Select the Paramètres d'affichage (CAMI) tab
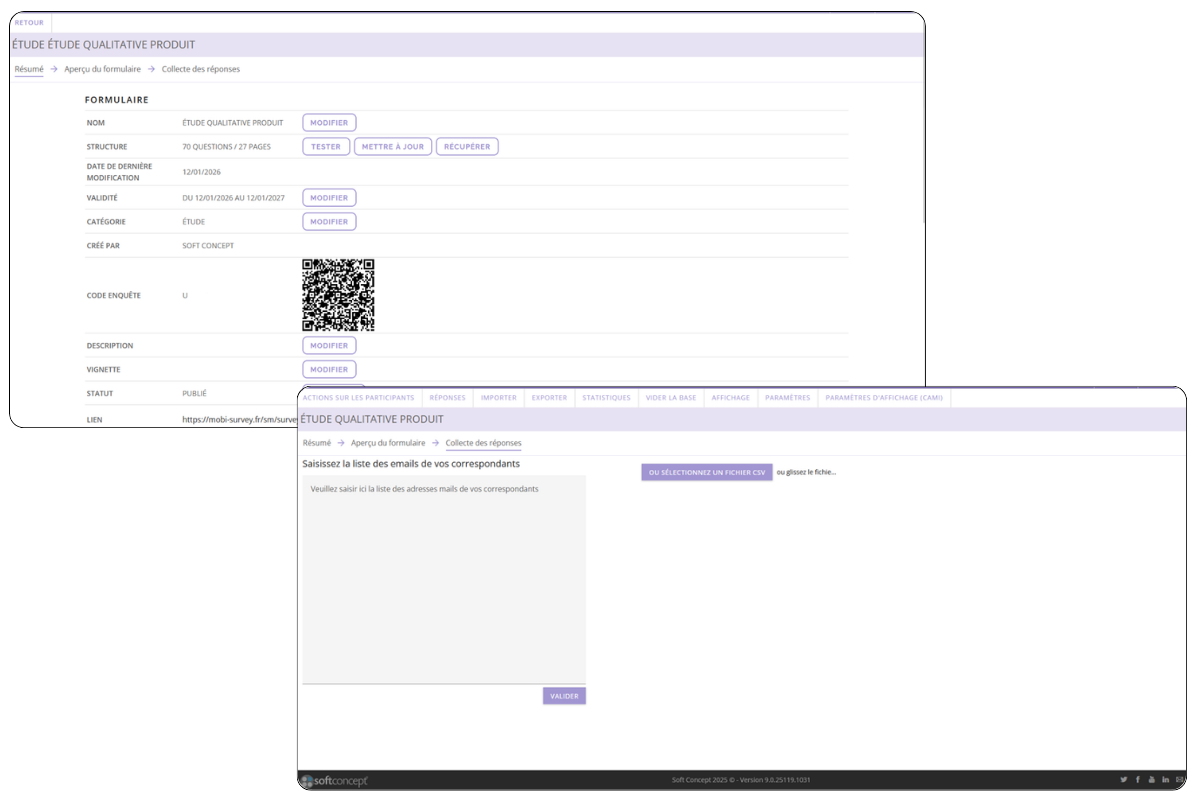Viewport: 1200px width, 800px height. [x=884, y=397]
